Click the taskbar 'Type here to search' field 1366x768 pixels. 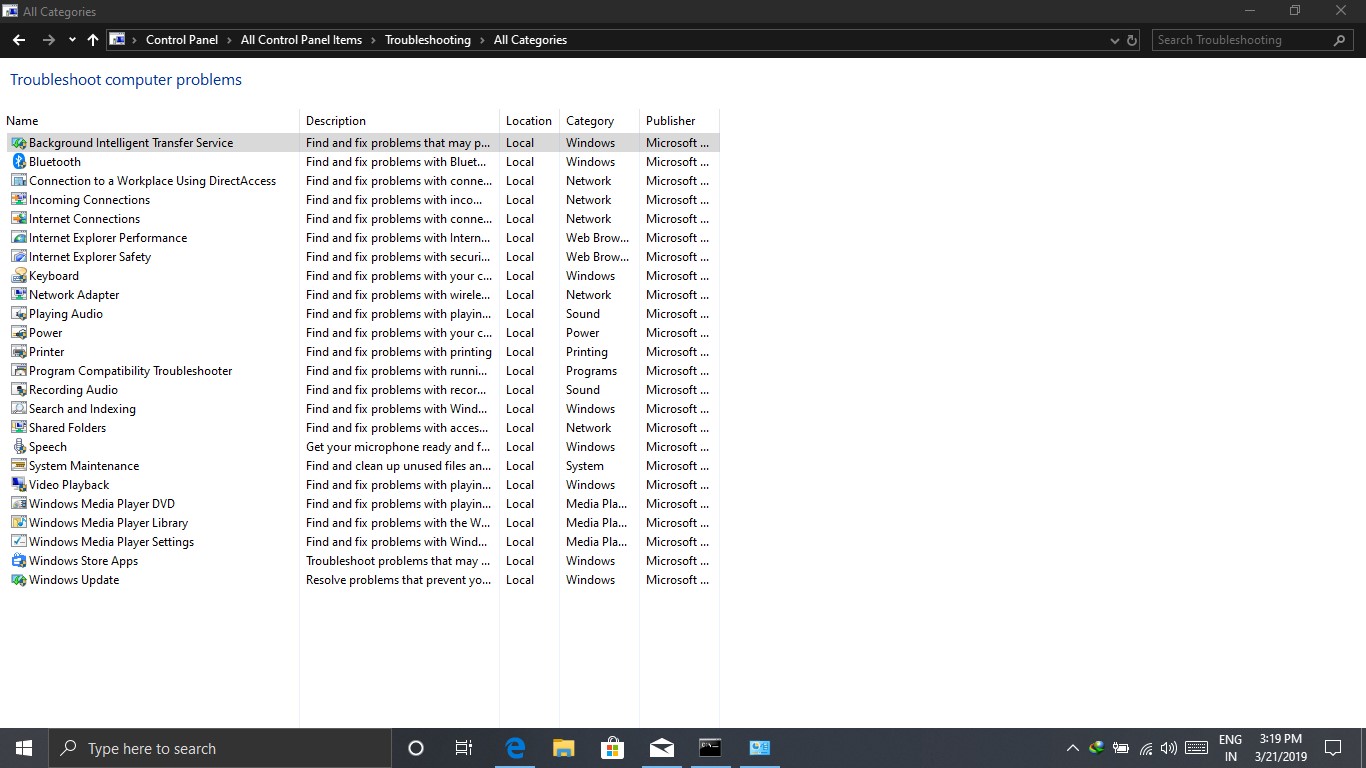click(219, 748)
